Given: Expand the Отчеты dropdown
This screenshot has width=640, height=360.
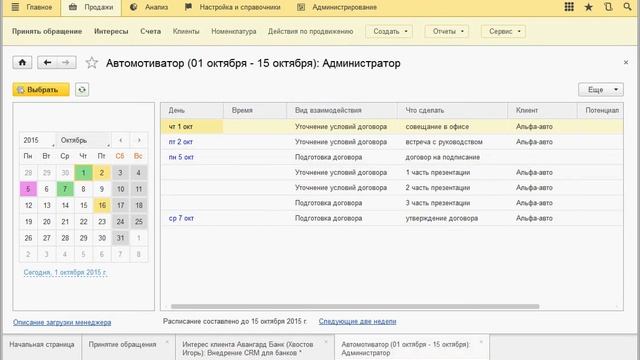Looking at the screenshot, I should 447,31.
